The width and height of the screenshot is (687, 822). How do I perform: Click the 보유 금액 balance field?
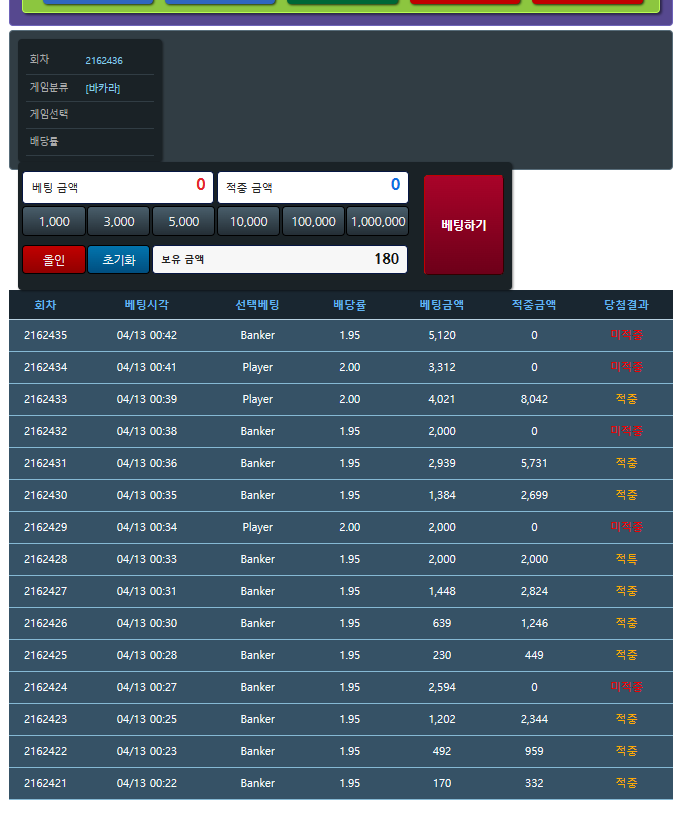click(x=280, y=260)
